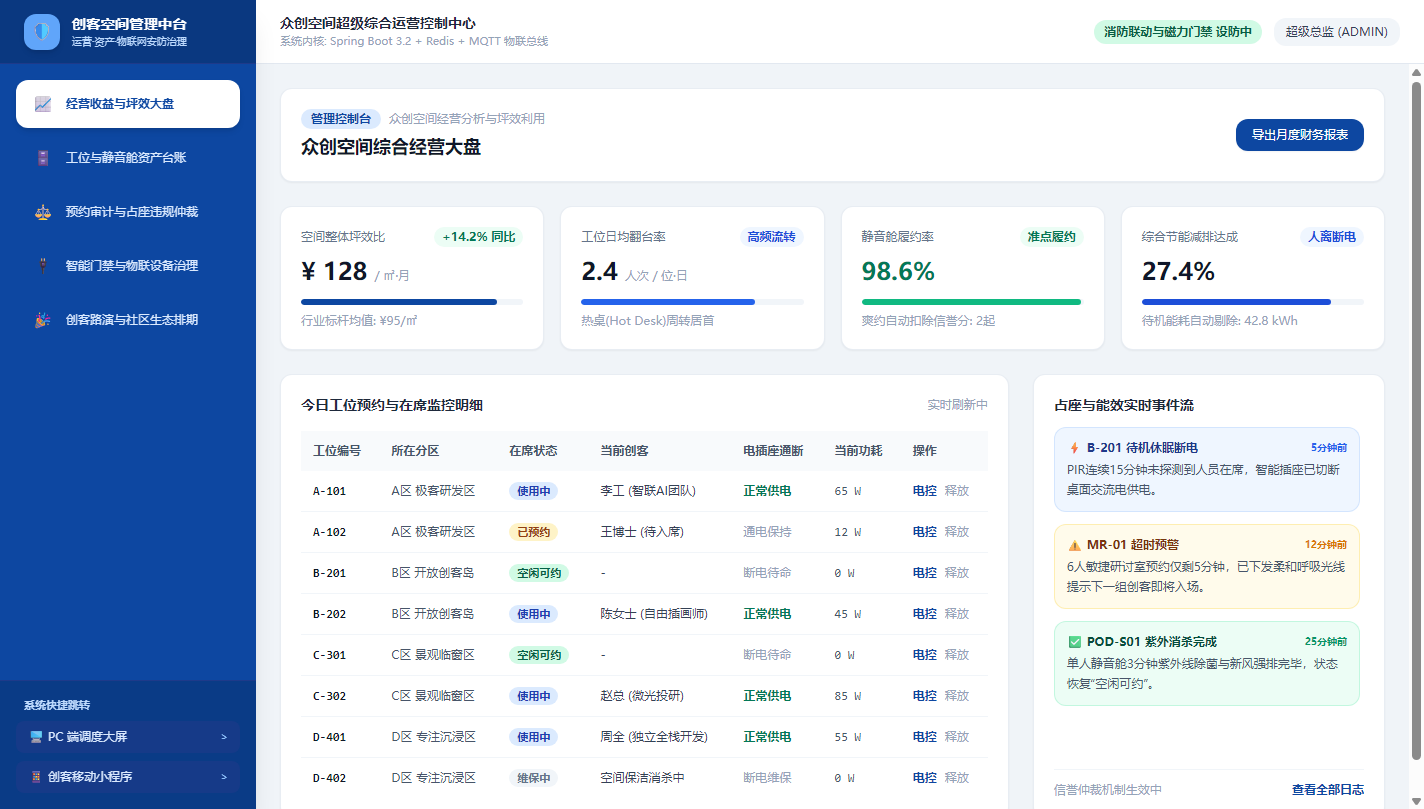Click 释放 for workstation A-101

click(x=957, y=491)
